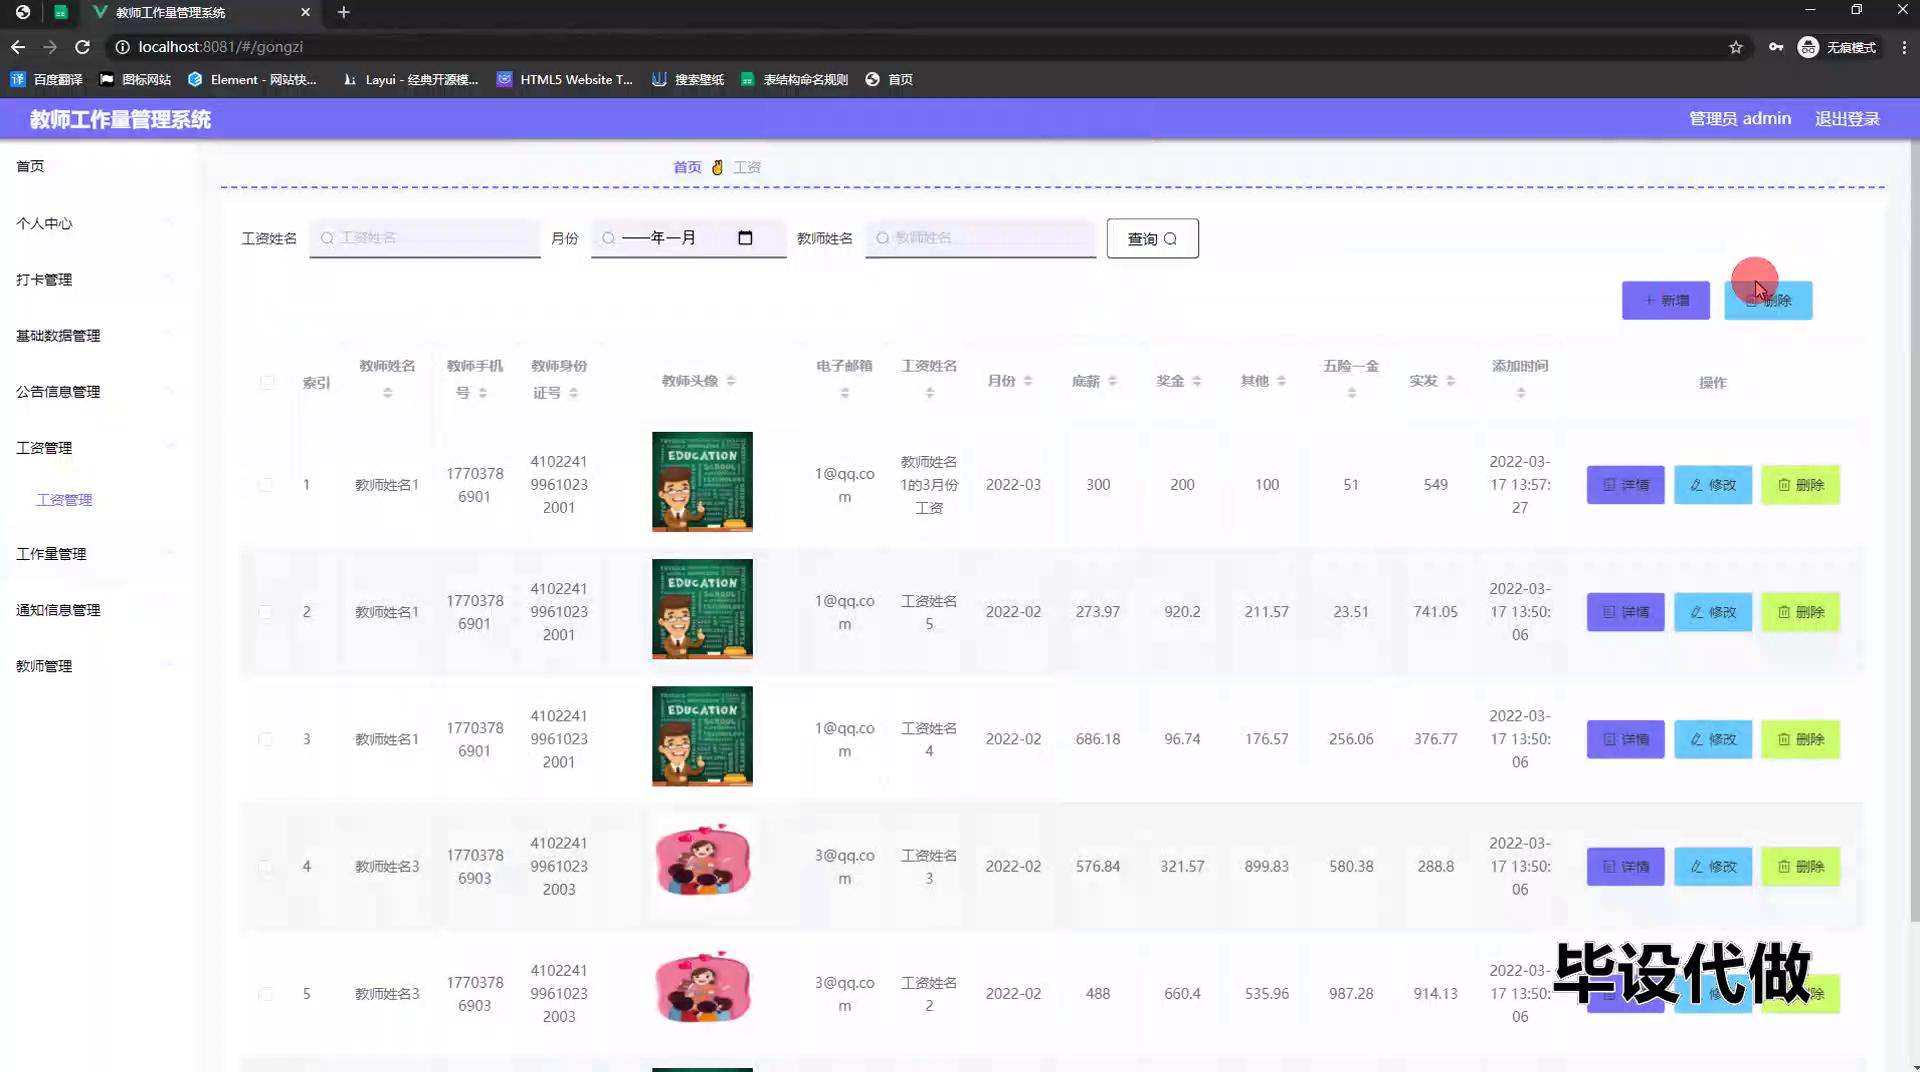Click the sort arrows on 月份 column header
Image resolution: width=1920 pixels, height=1072 pixels.
pyautogui.click(x=1027, y=381)
